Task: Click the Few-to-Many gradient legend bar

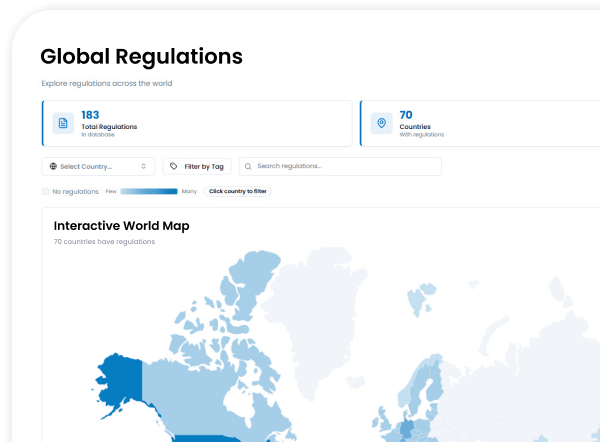Action: (149, 191)
